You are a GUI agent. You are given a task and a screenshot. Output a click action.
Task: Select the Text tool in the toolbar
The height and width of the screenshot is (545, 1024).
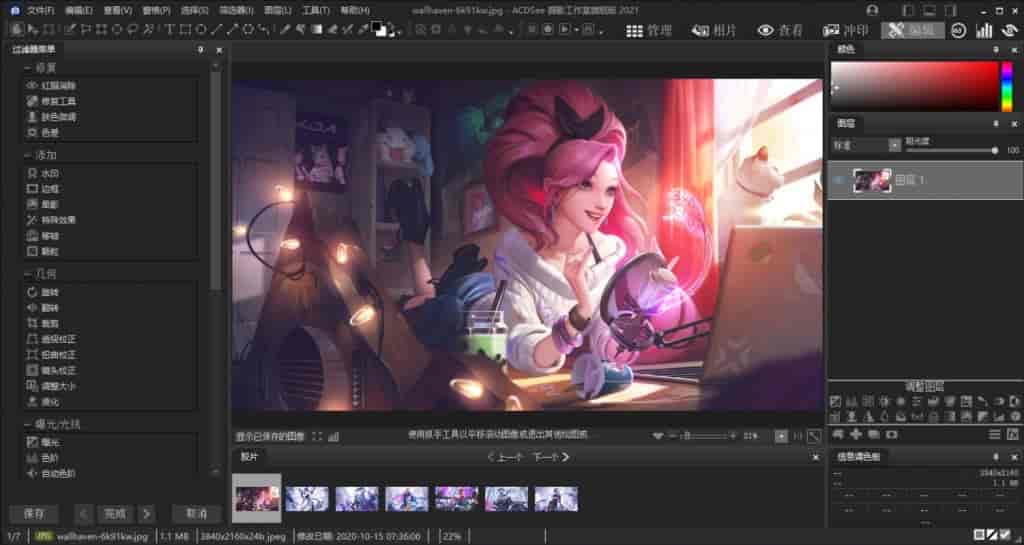[x=169, y=30]
